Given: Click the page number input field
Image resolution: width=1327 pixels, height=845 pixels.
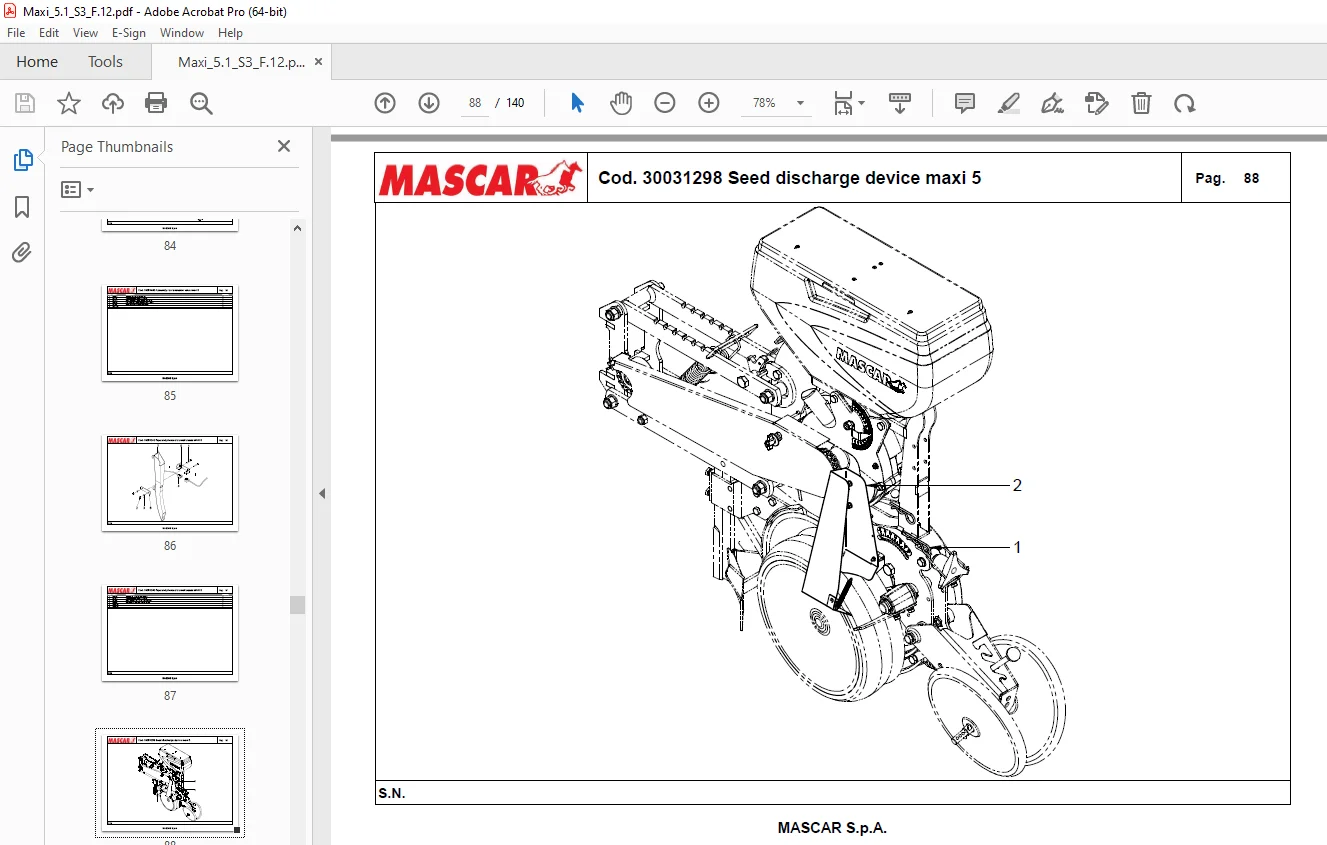Looking at the screenshot, I should tap(475, 103).
